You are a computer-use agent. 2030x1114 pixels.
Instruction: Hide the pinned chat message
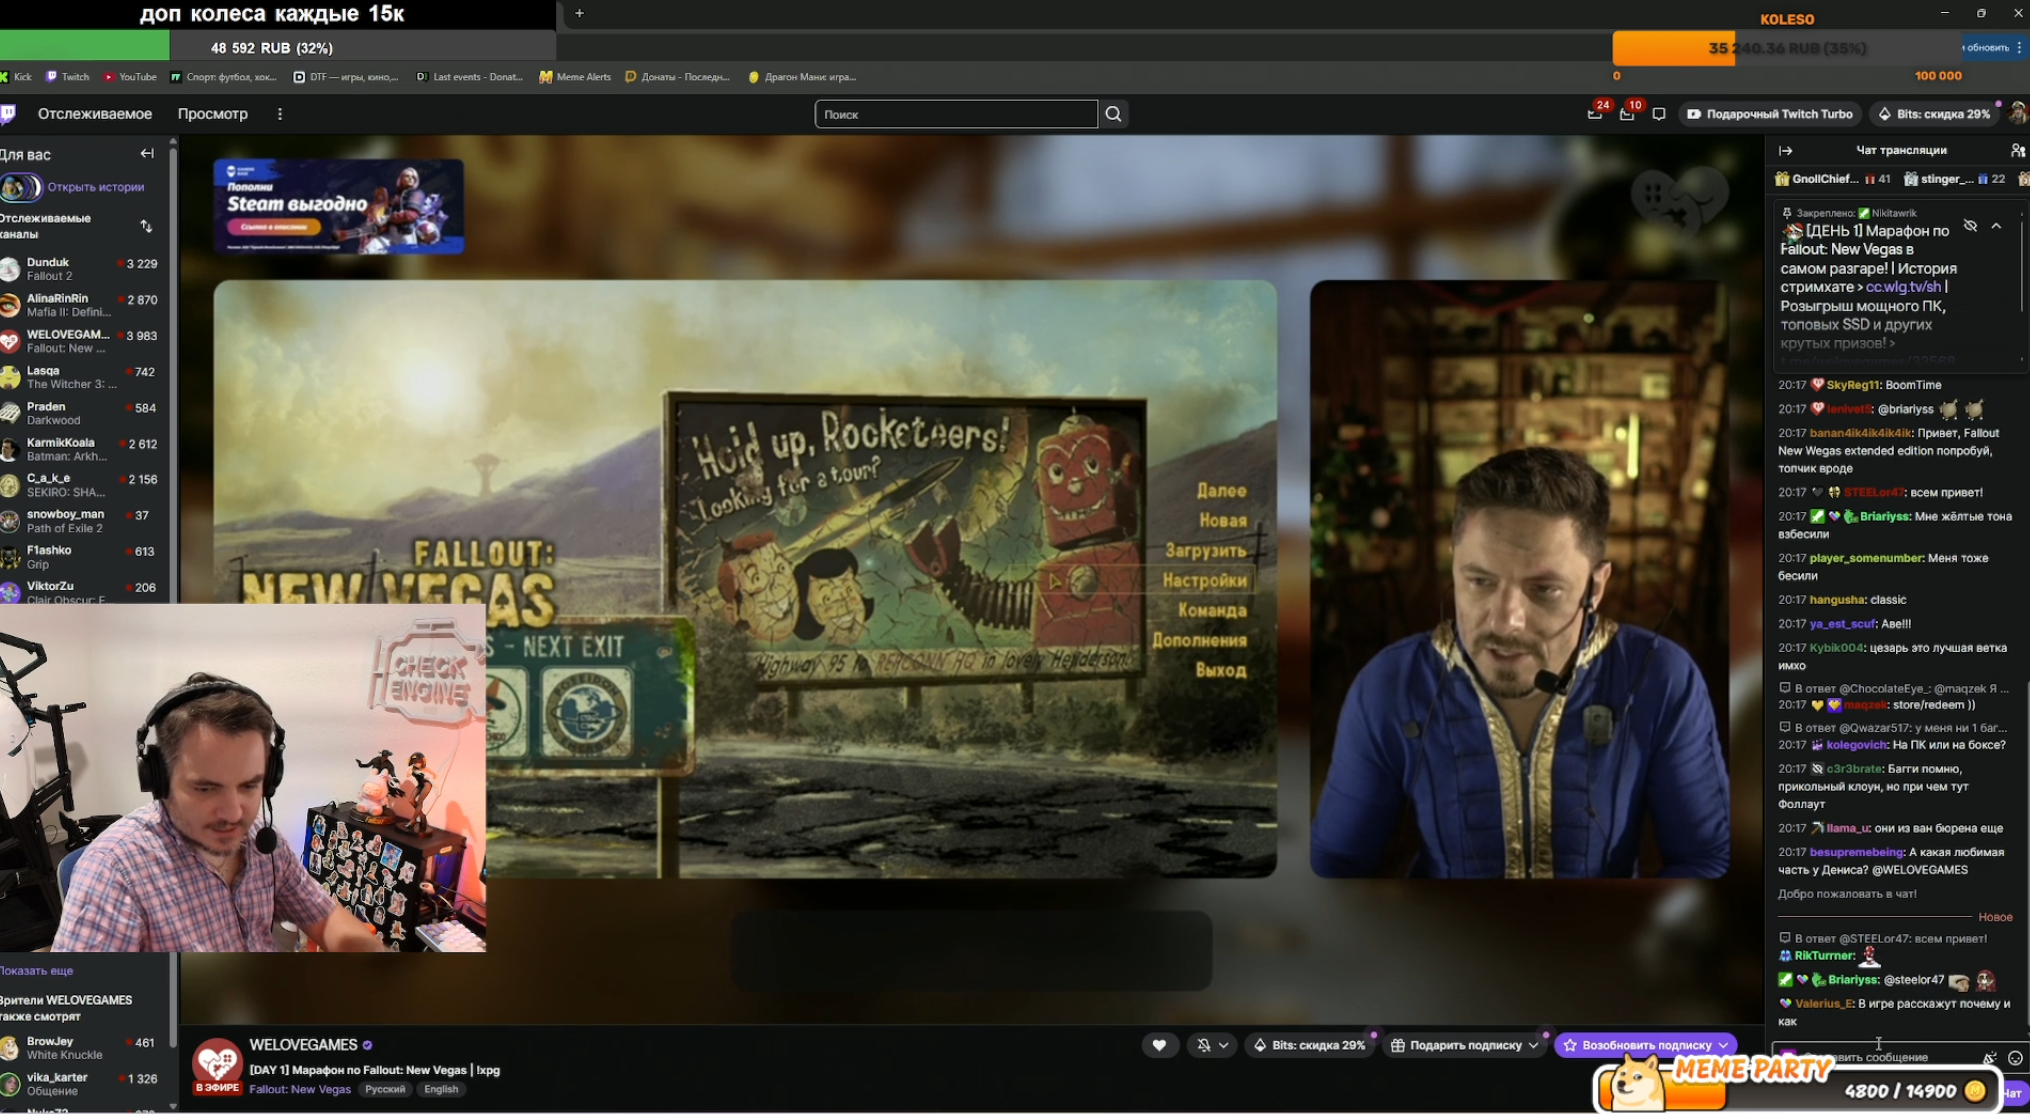tap(1970, 226)
